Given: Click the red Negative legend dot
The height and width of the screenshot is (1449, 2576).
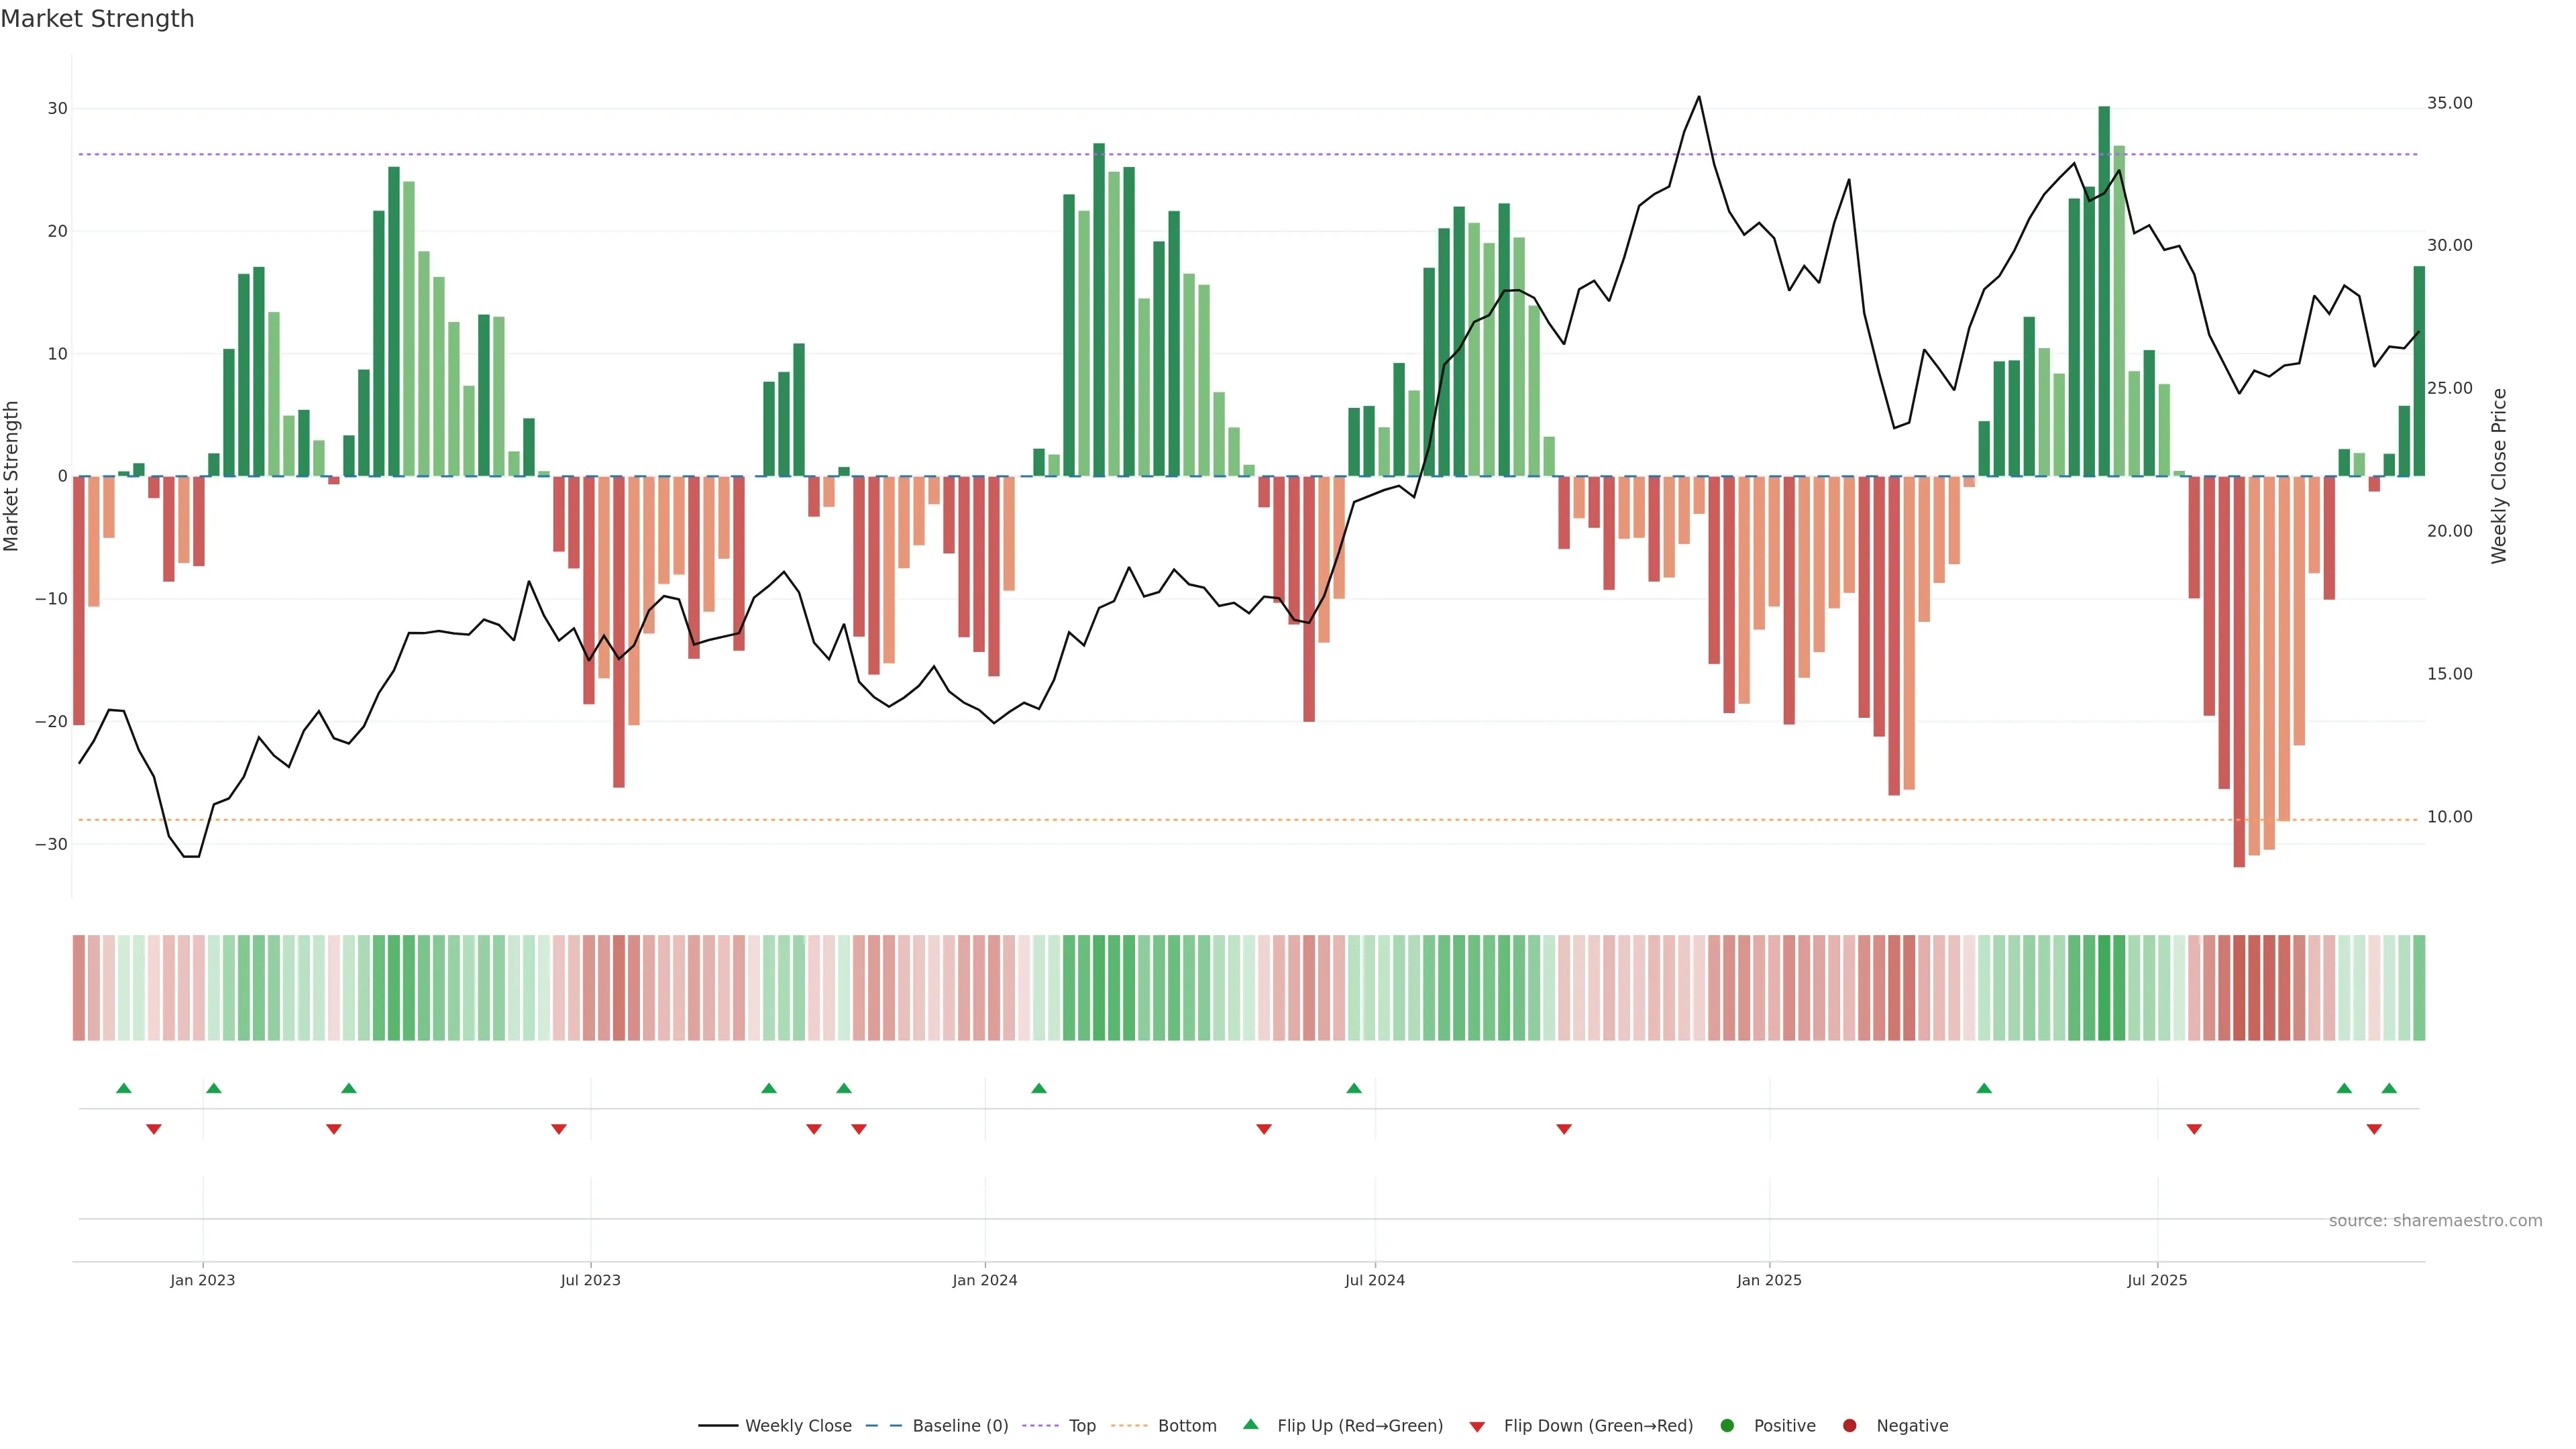Looking at the screenshot, I should [x=1849, y=1426].
